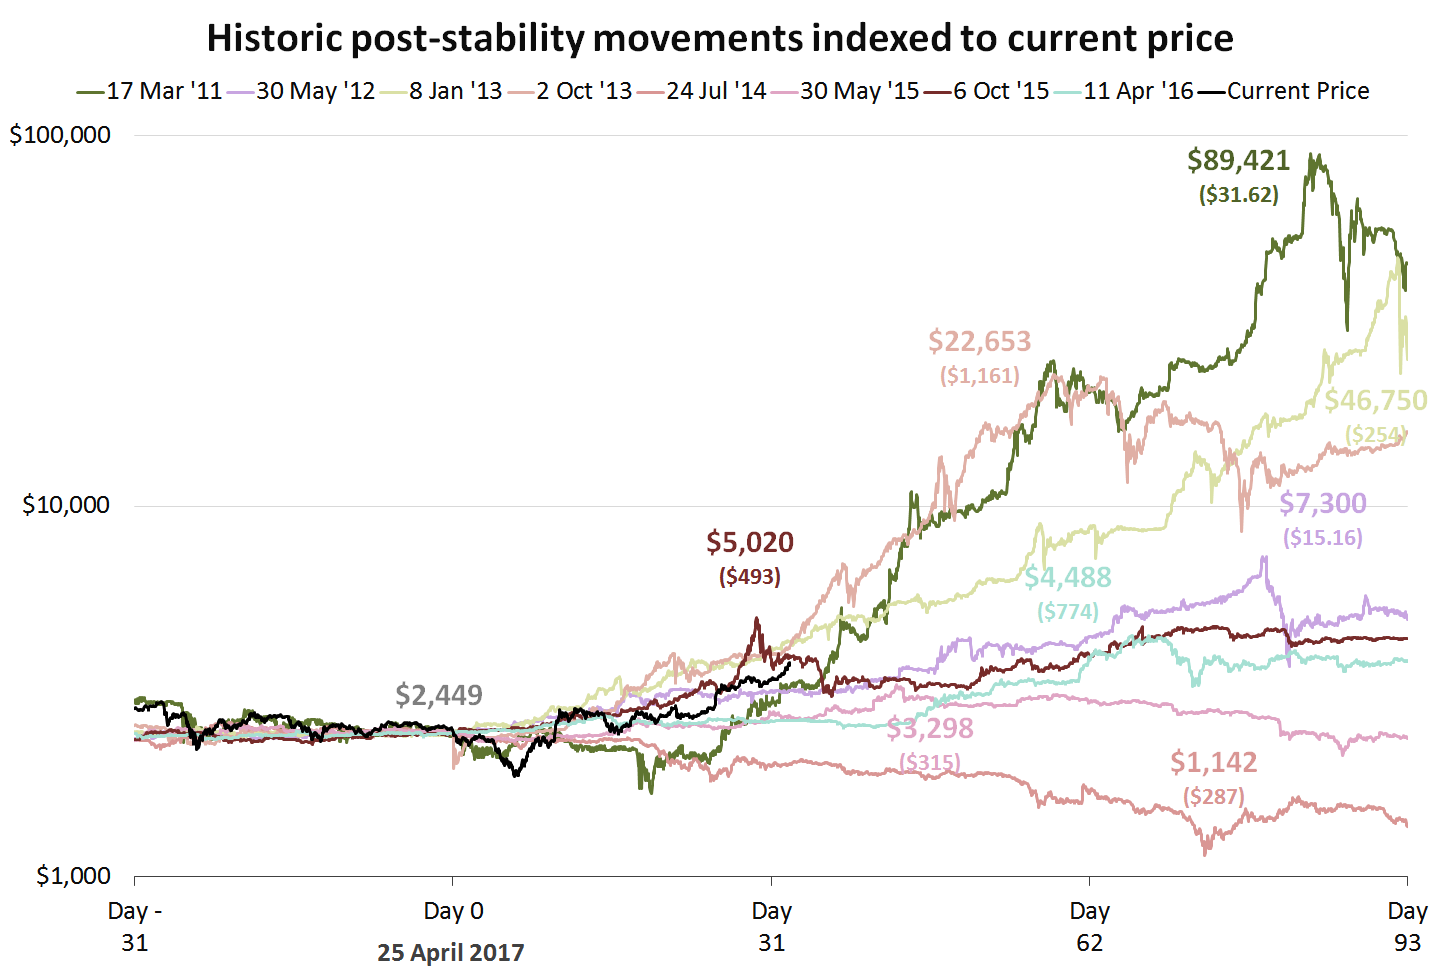This screenshot has width=1443, height=968.
Task: Click the Day 0 axis tick label
Action: pos(453,911)
